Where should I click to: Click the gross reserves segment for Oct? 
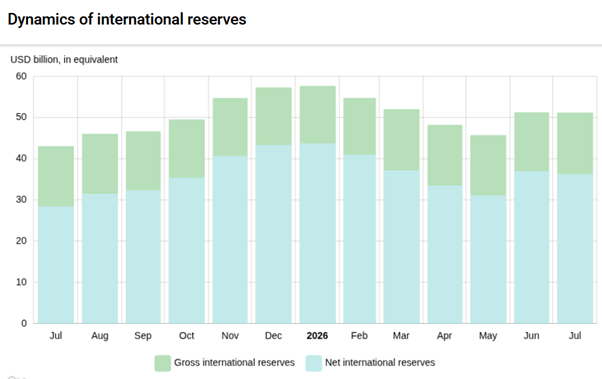click(187, 149)
